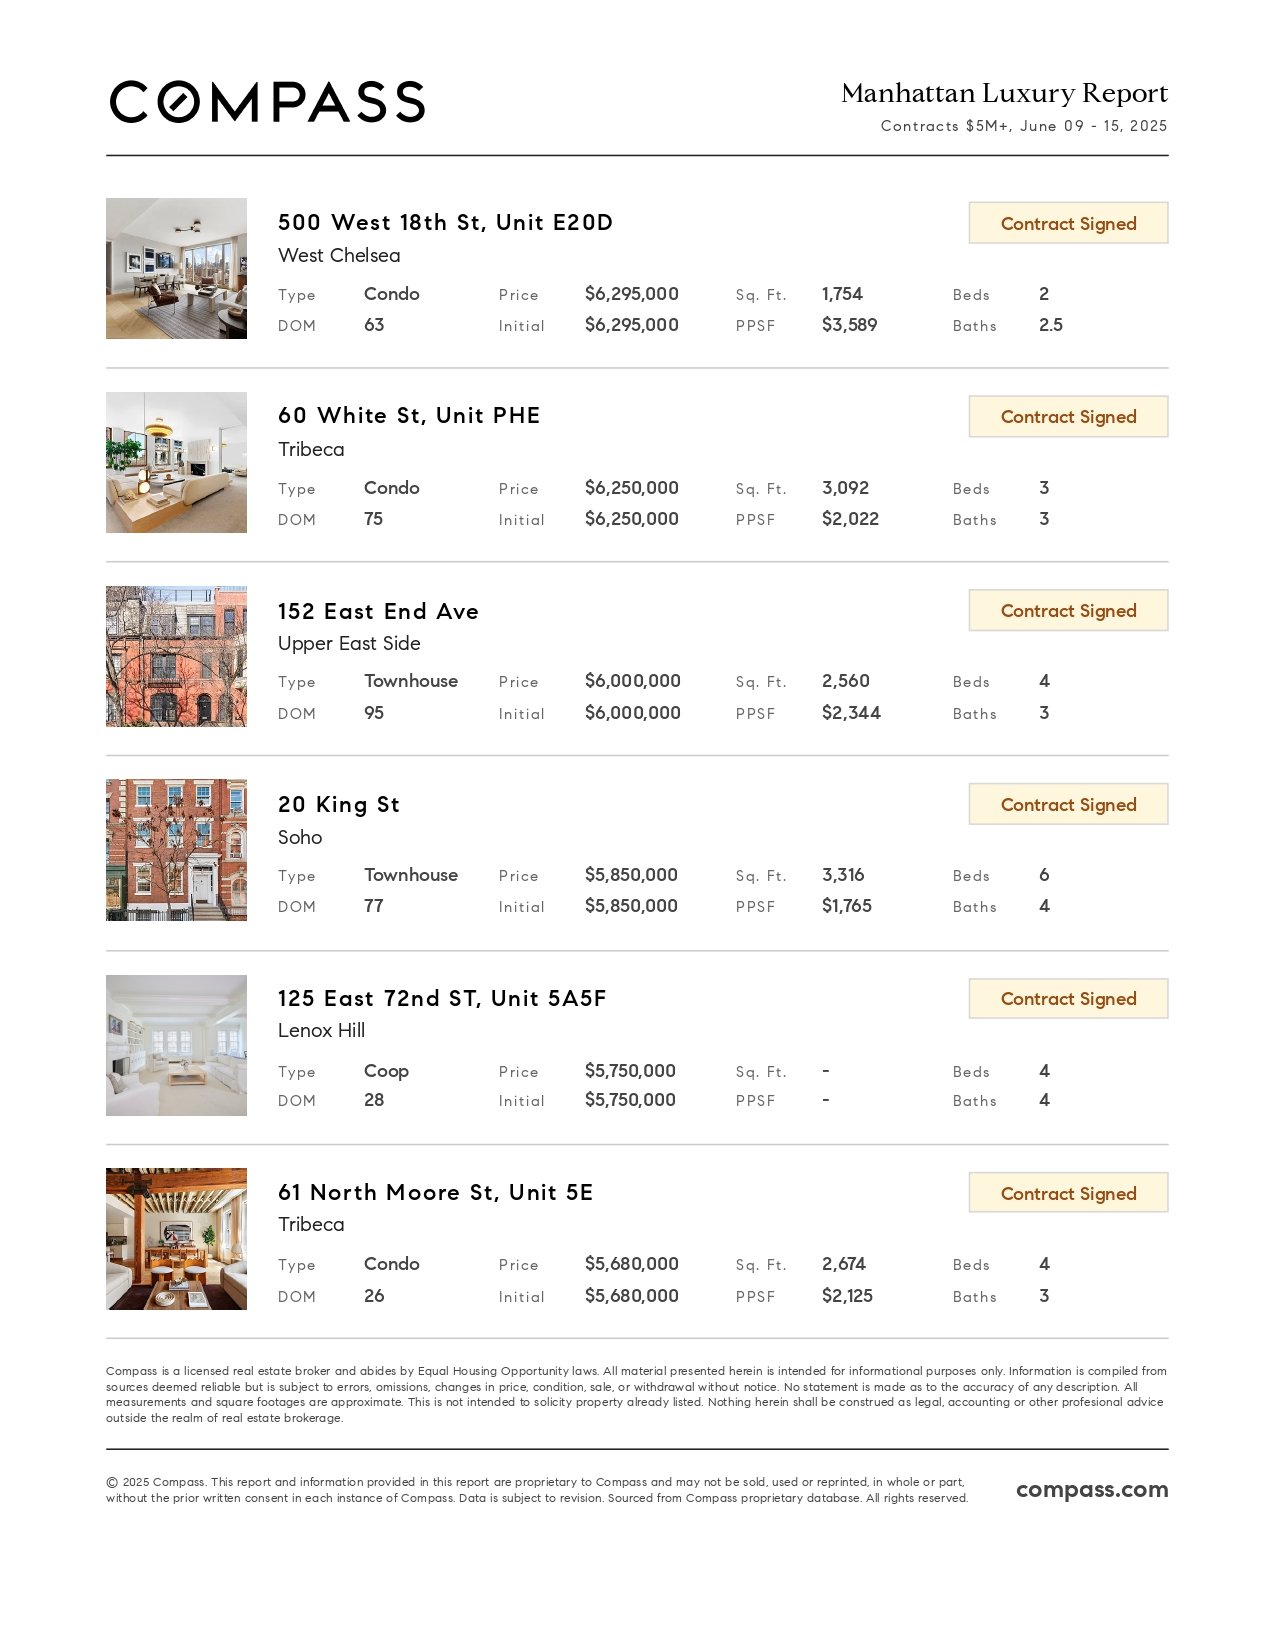
Task: Select the 61 North Moore St, Unit 5E title
Action: coord(435,1192)
